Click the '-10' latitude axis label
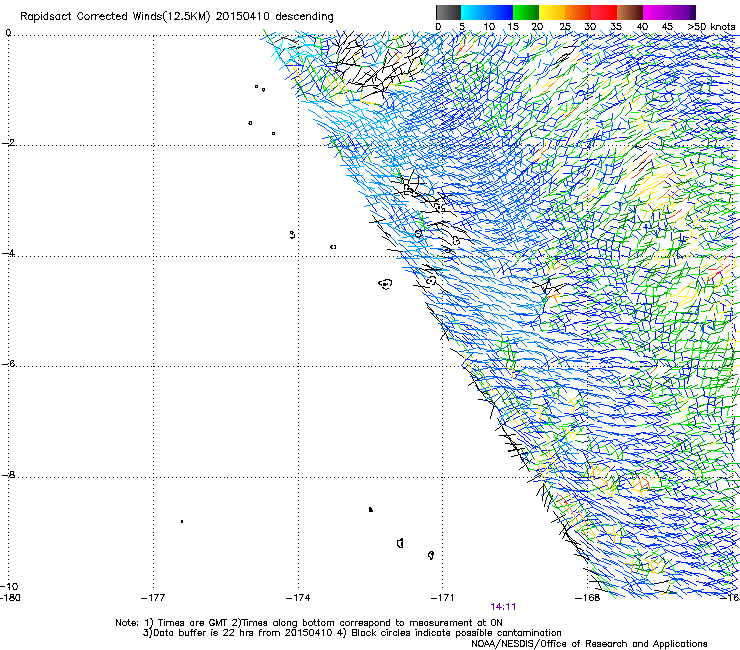 [x=10, y=586]
